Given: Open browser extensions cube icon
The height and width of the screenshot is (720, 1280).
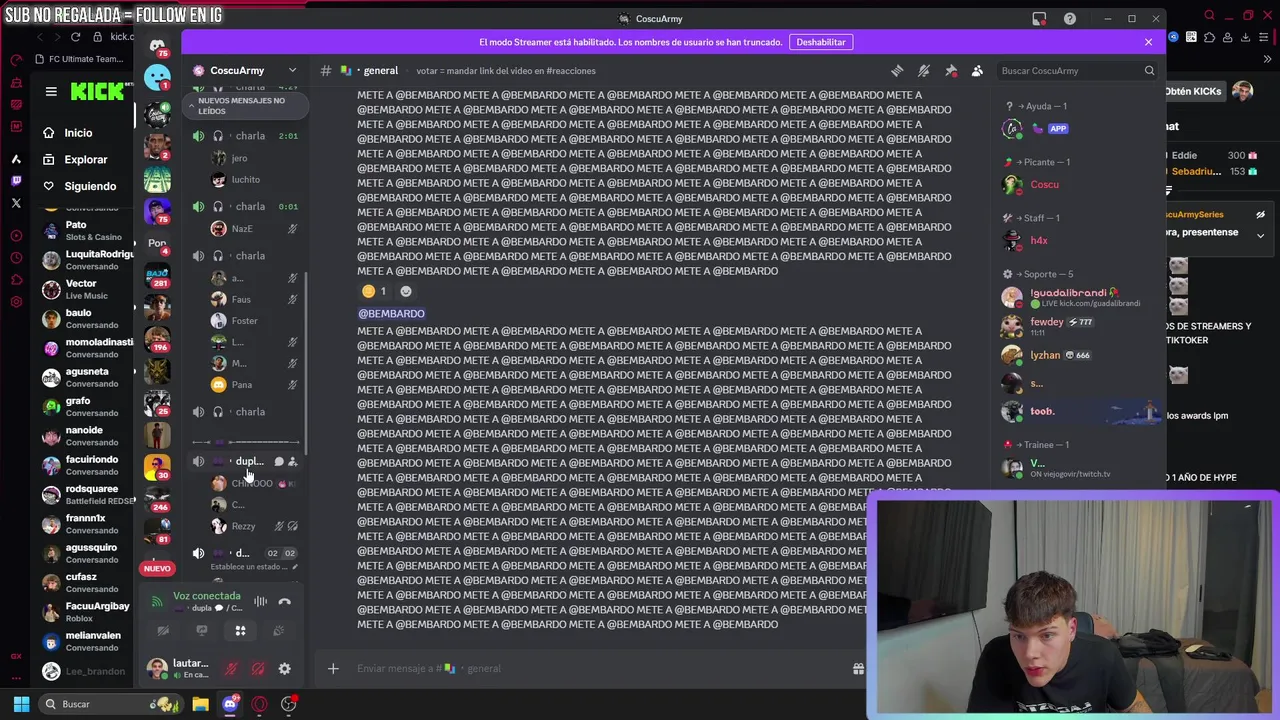Looking at the screenshot, I should pos(1208,38).
